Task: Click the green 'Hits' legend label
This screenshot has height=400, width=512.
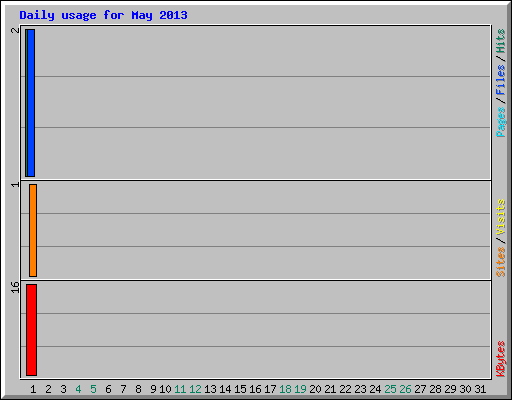Action: (x=500, y=41)
